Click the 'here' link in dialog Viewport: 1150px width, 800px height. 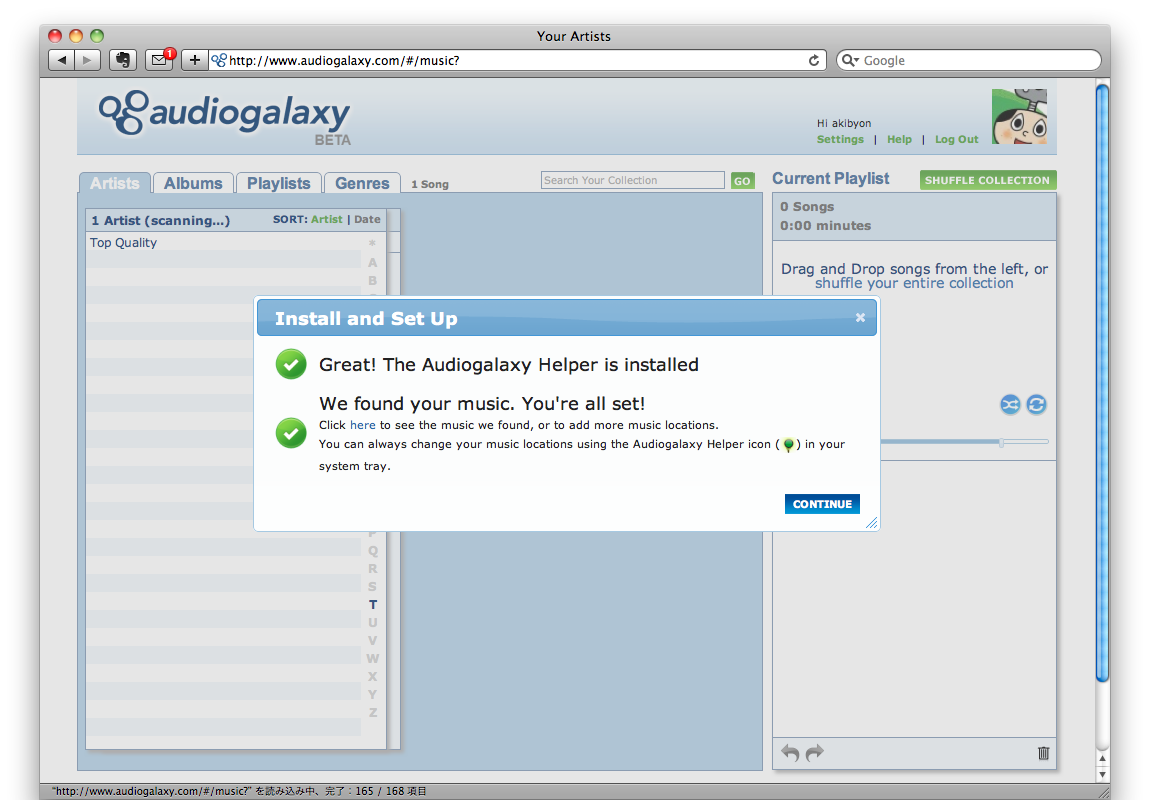362,425
